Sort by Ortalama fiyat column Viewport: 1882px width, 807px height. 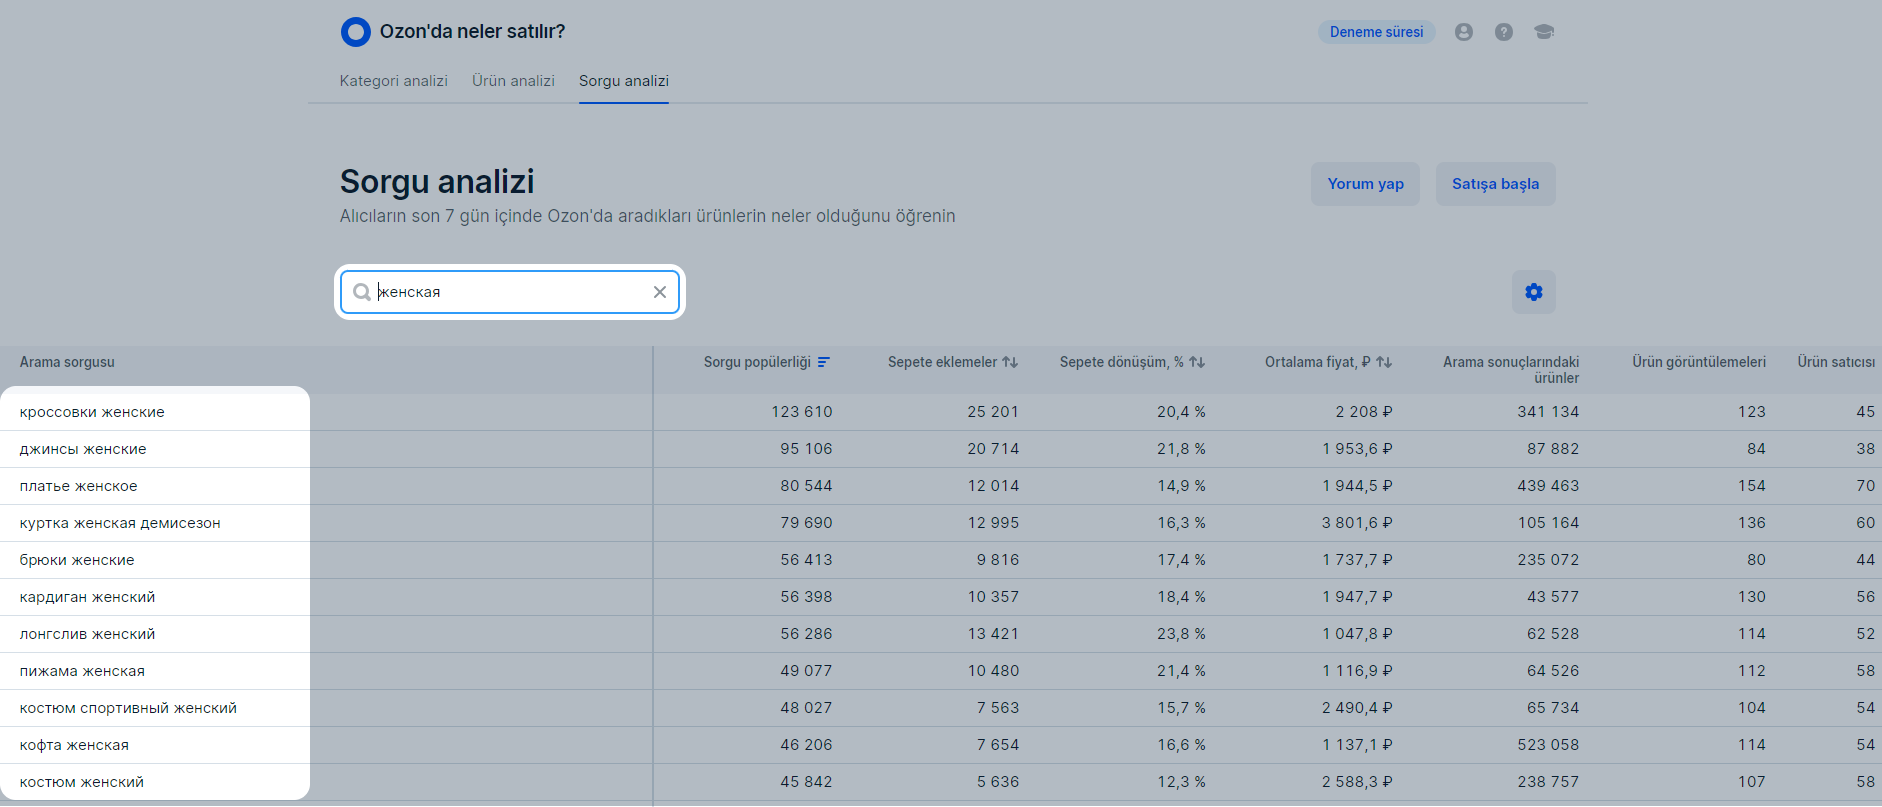(x=1384, y=362)
